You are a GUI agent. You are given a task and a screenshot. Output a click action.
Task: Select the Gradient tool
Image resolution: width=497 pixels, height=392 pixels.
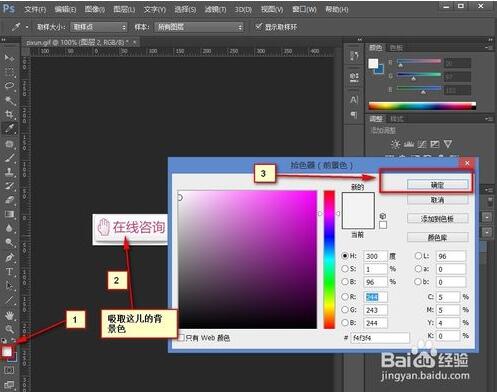(9, 214)
